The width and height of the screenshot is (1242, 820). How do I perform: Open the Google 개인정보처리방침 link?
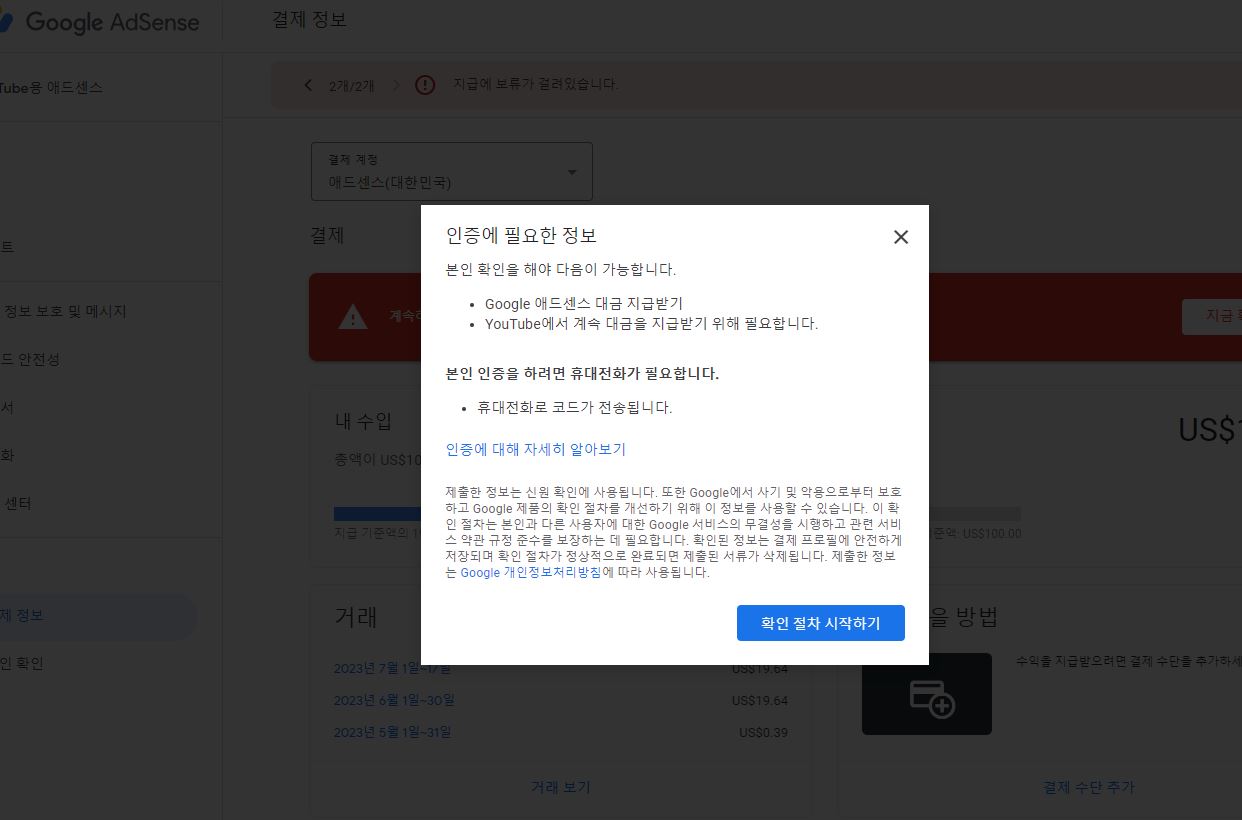pos(531,573)
